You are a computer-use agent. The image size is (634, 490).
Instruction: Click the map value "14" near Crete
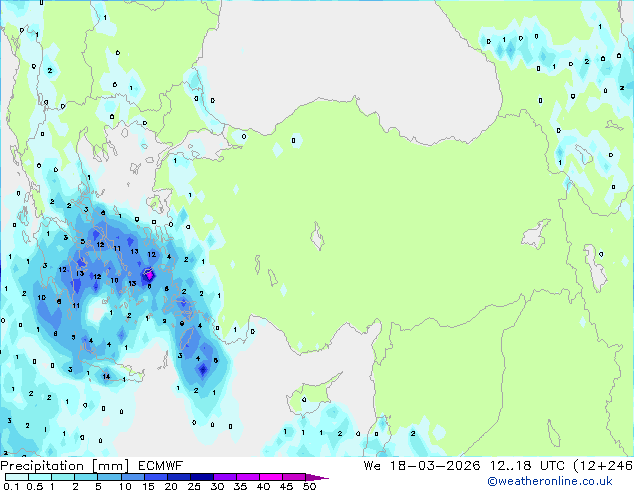click(106, 376)
